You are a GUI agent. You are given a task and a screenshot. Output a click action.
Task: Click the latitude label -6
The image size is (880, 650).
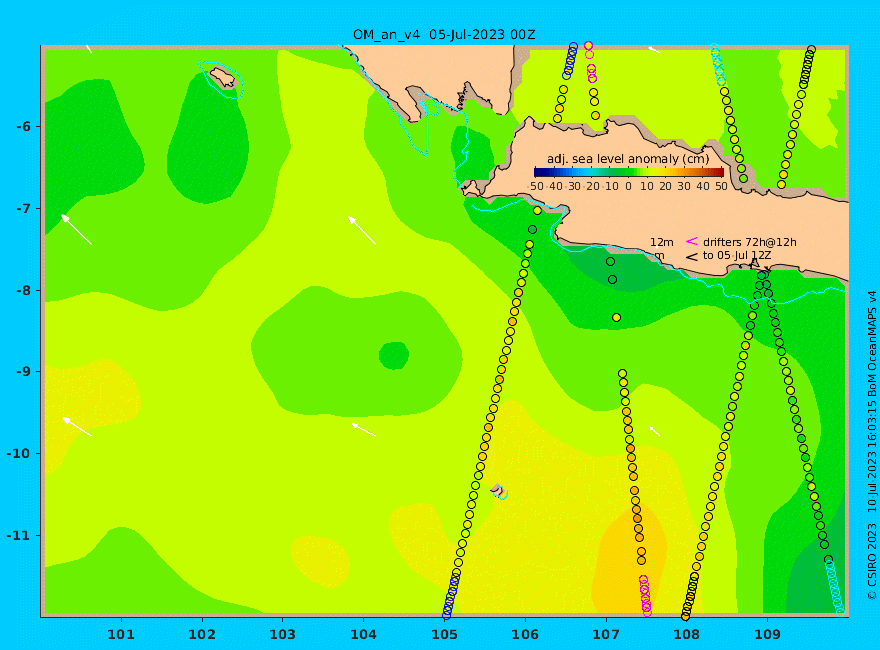pos(25,127)
